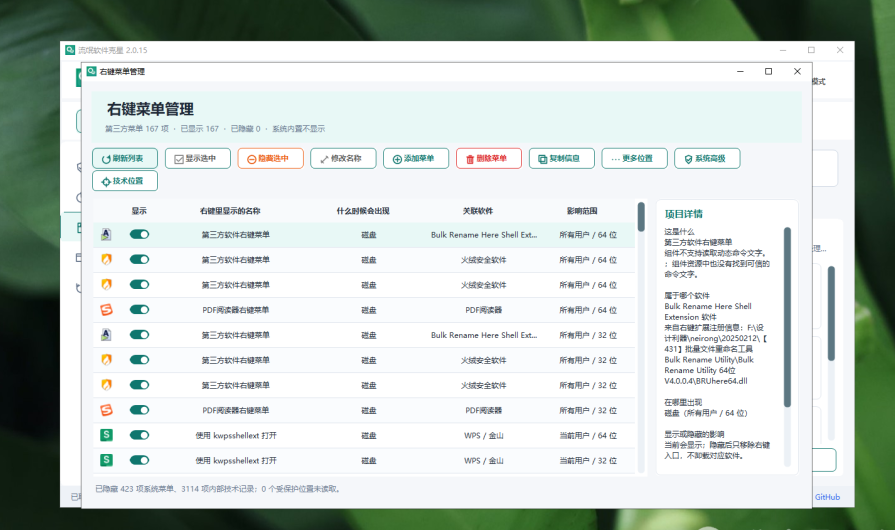Toggle display of the PDF阅读器右键菜单 64 位 entry
Screen dimensions: 895x530
[x=139, y=310]
